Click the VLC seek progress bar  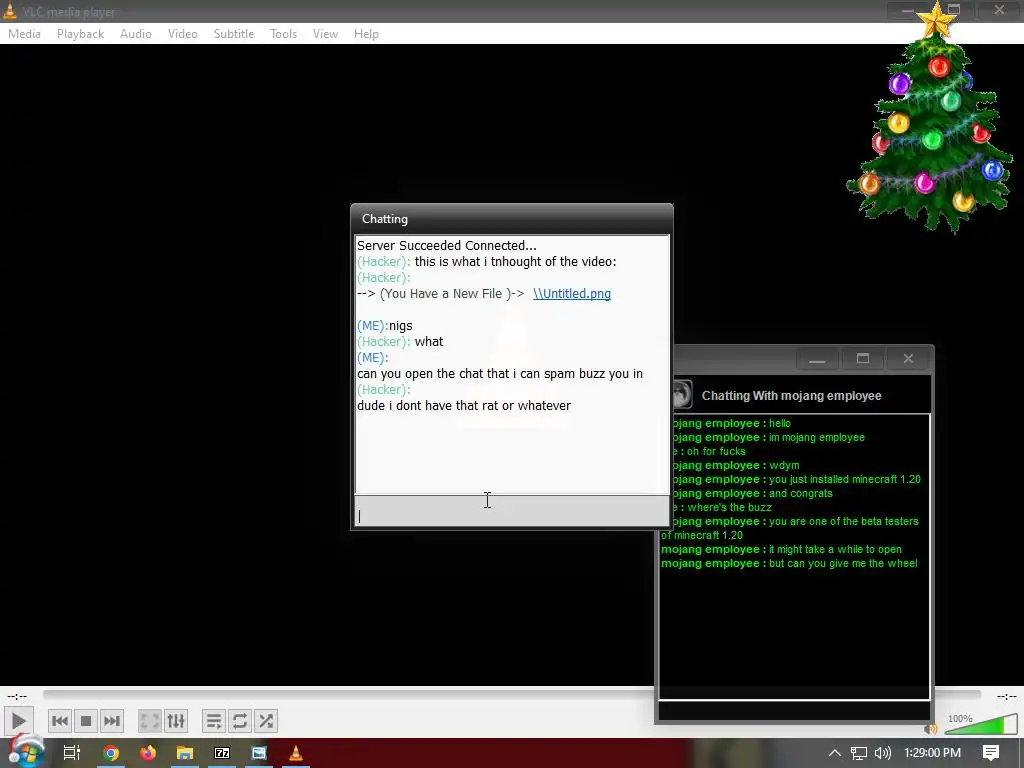click(512, 695)
